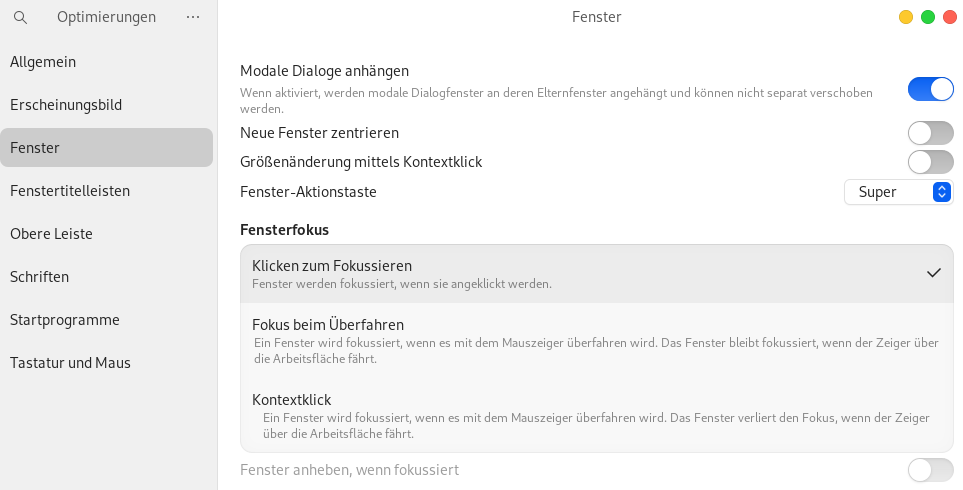Click the yellow minimize window button

tap(906, 17)
